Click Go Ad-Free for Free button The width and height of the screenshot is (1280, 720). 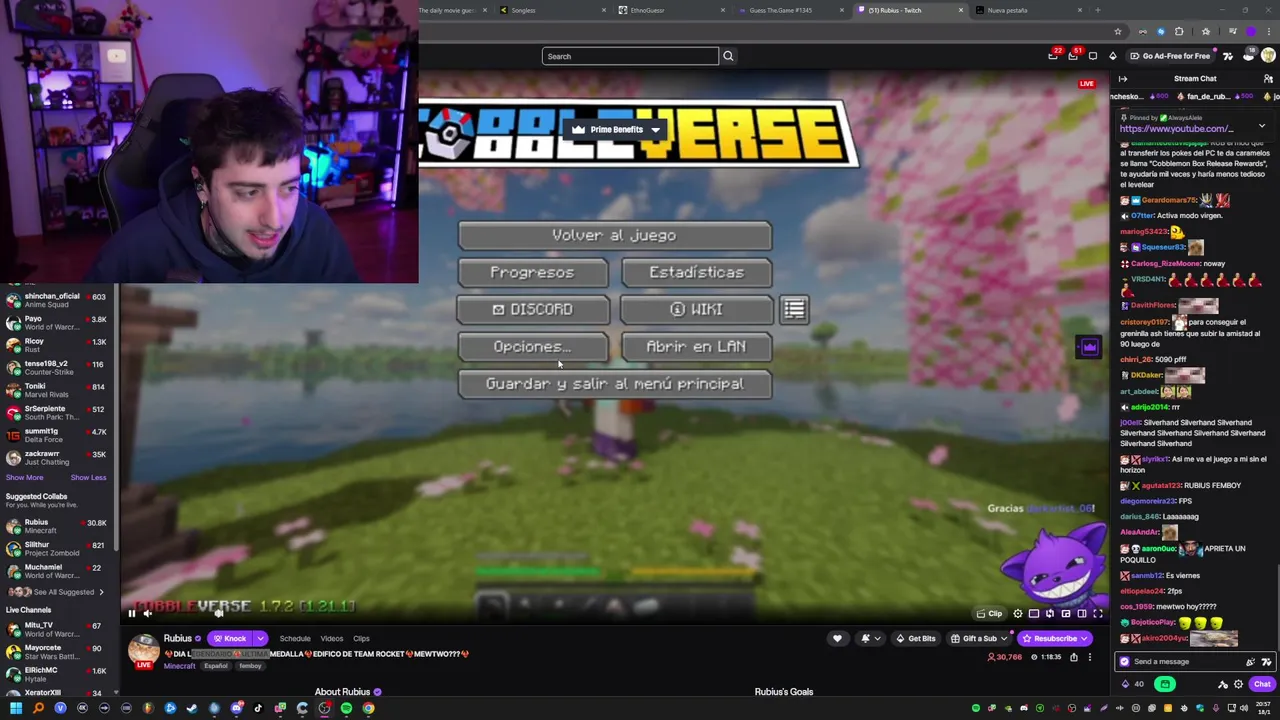pos(1169,56)
